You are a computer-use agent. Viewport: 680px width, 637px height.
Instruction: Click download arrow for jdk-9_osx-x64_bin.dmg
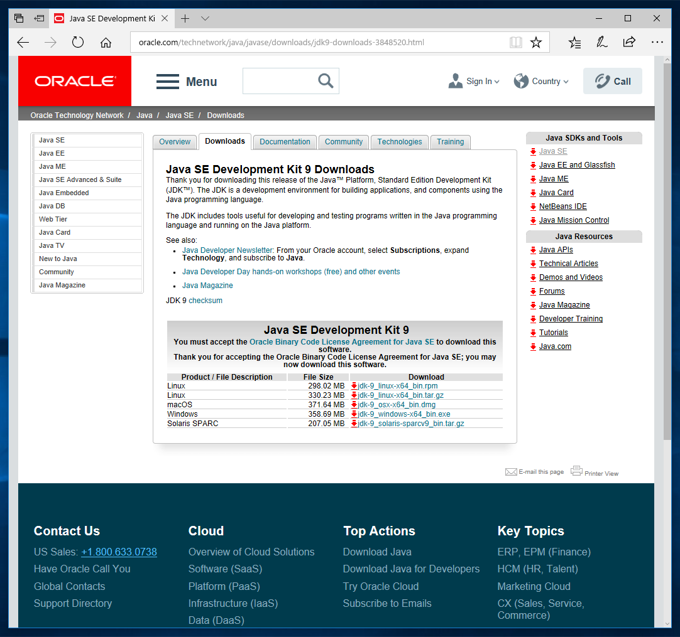click(354, 405)
